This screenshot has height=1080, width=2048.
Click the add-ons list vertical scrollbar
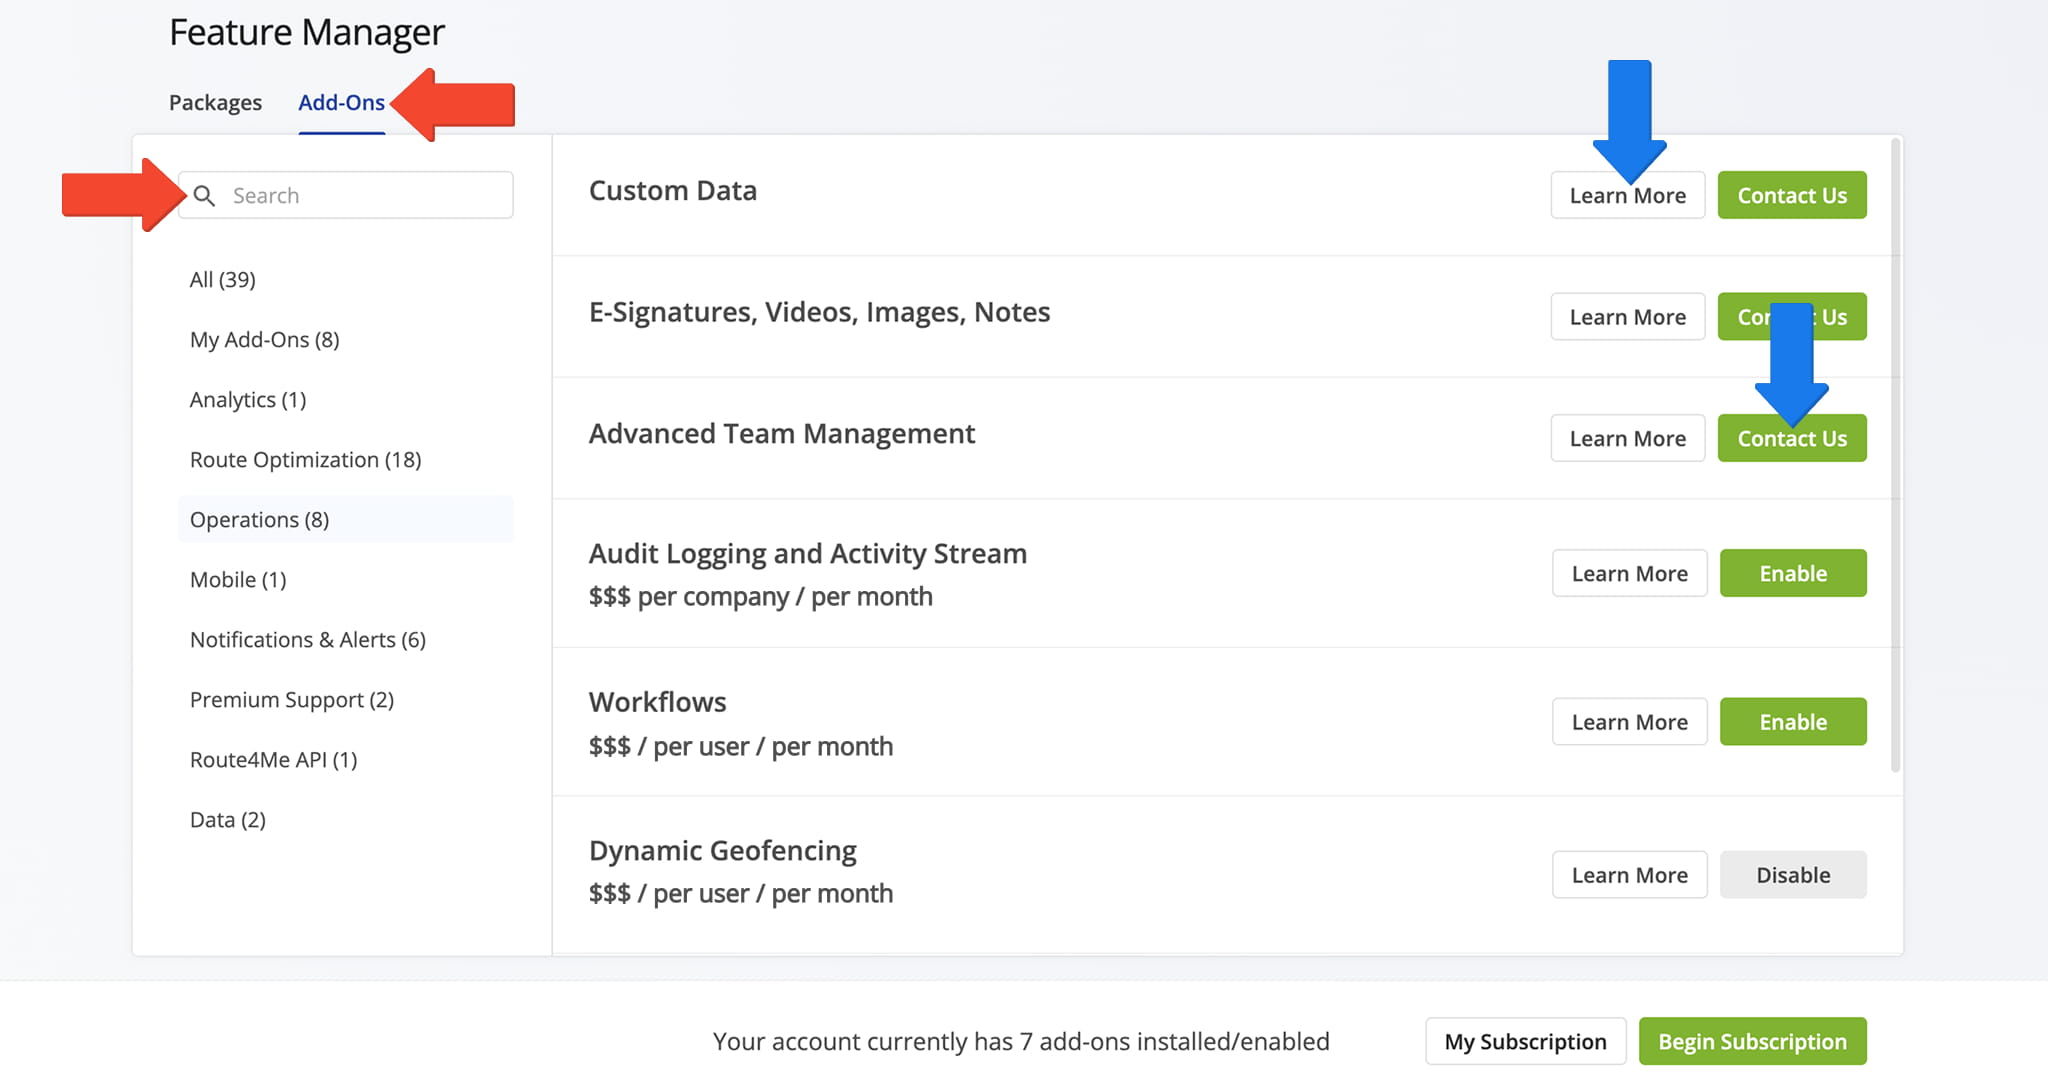[x=1895, y=455]
